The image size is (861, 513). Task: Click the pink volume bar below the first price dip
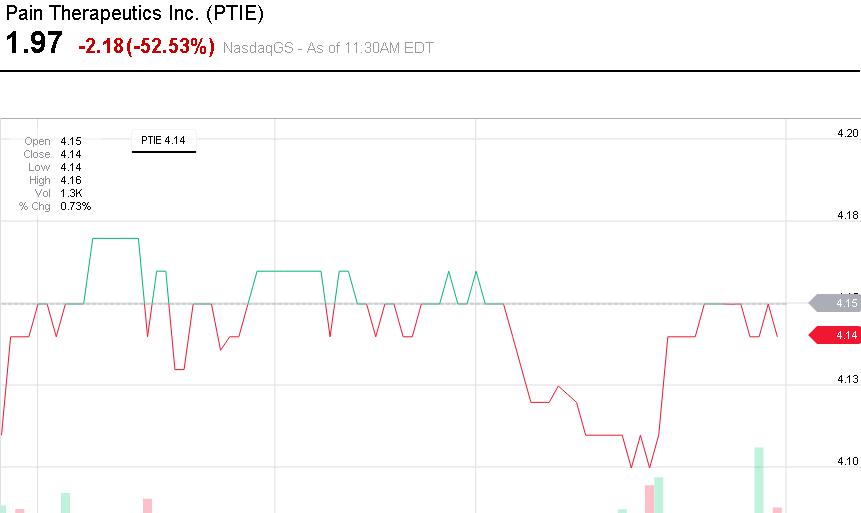pos(147,505)
